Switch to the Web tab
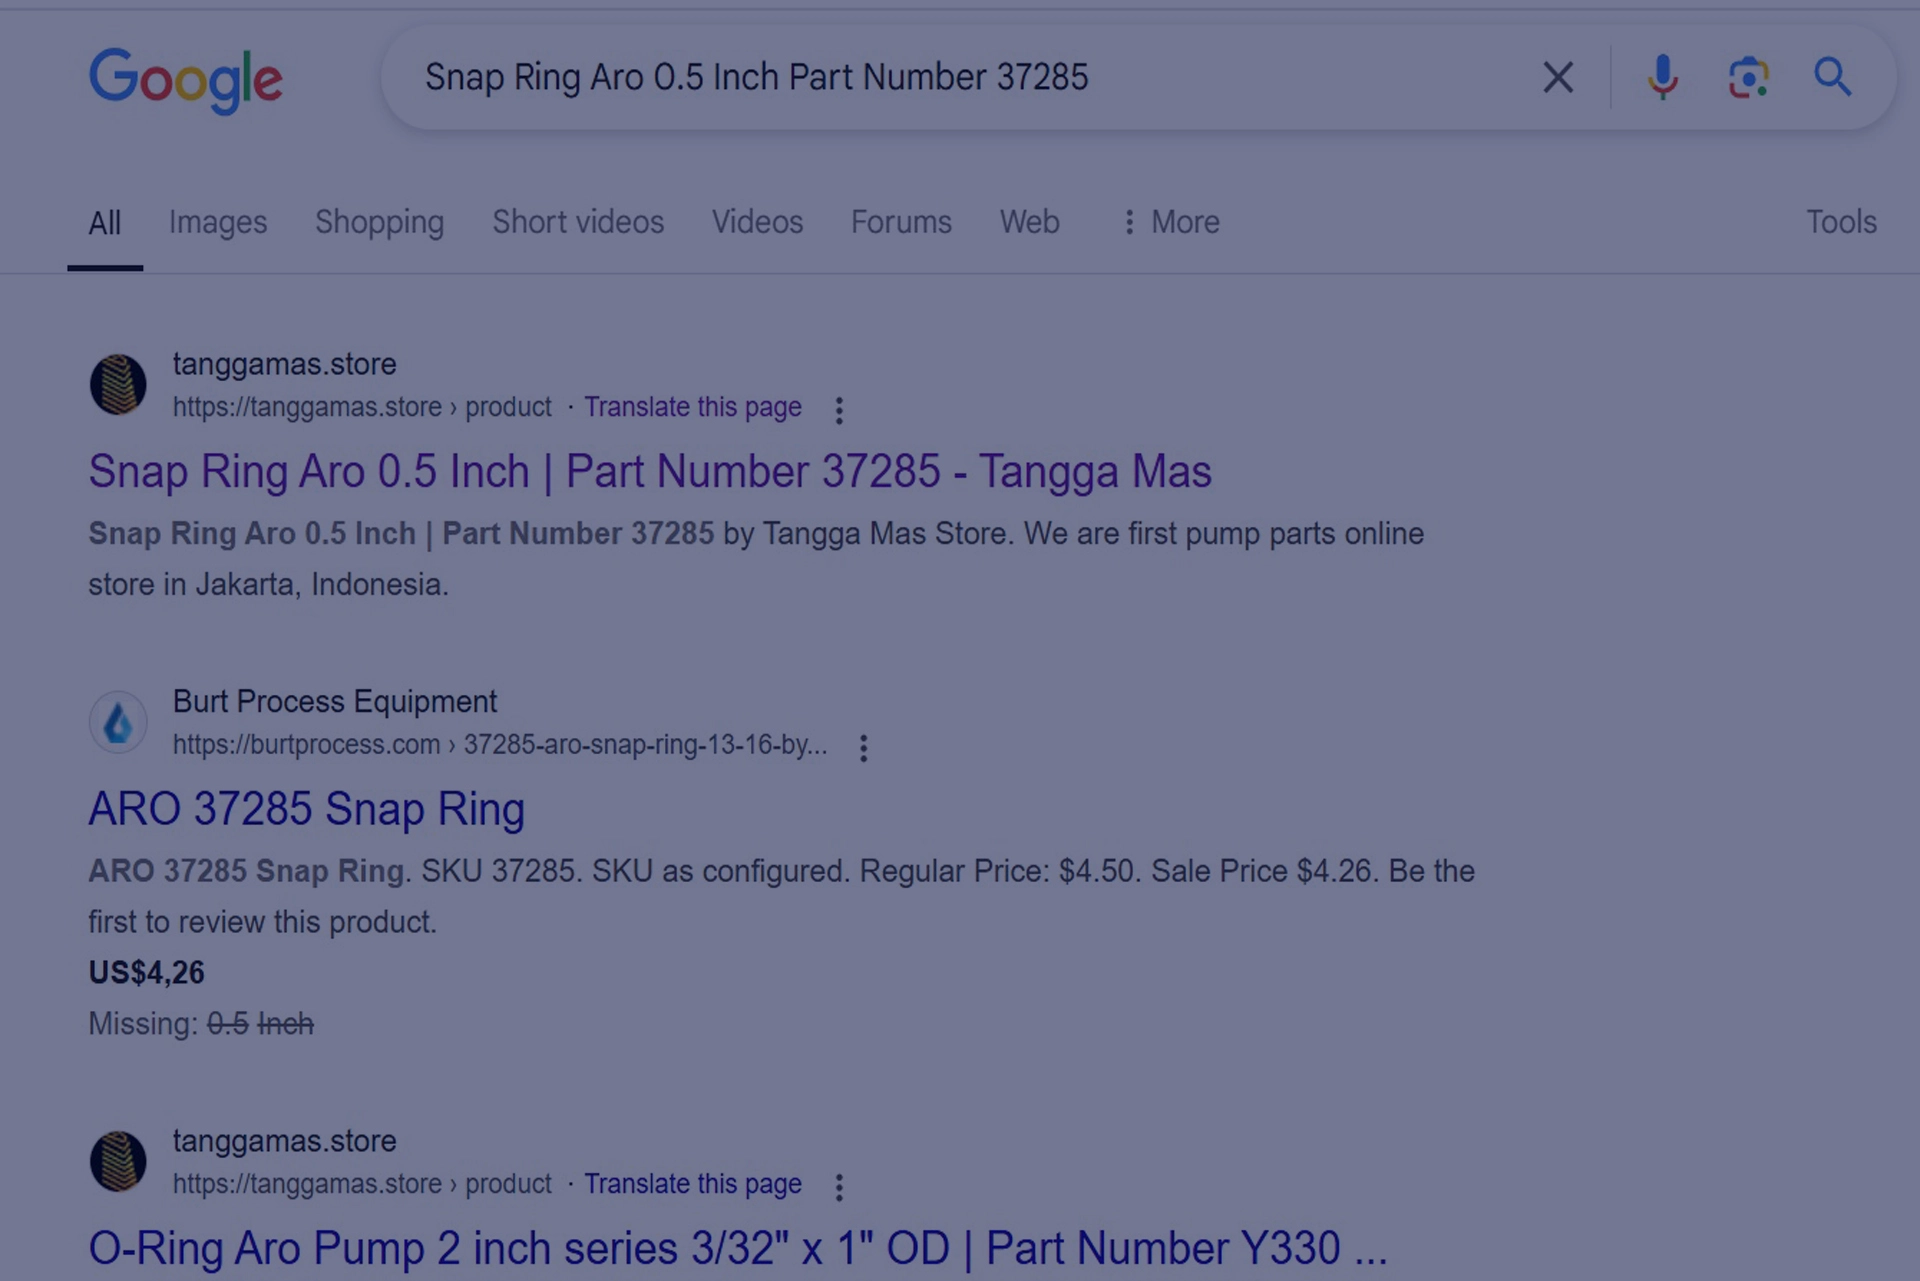Viewport: 1920px width, 1281px height. [1029, 222]
